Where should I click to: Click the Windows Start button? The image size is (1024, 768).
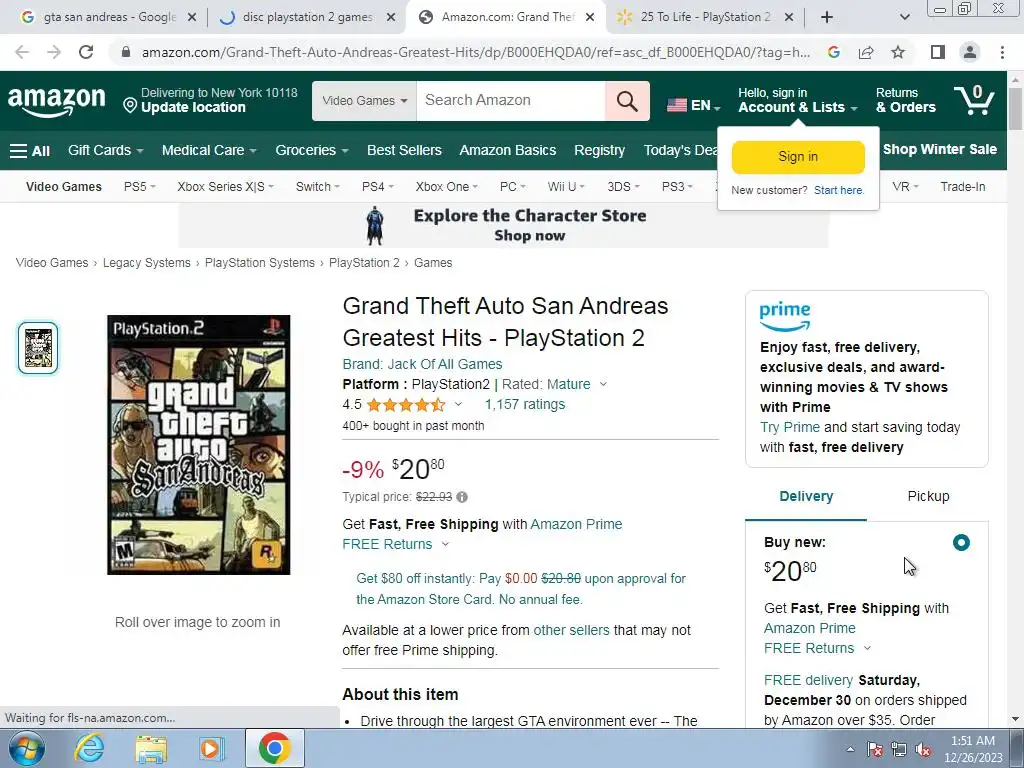point(27,748)
